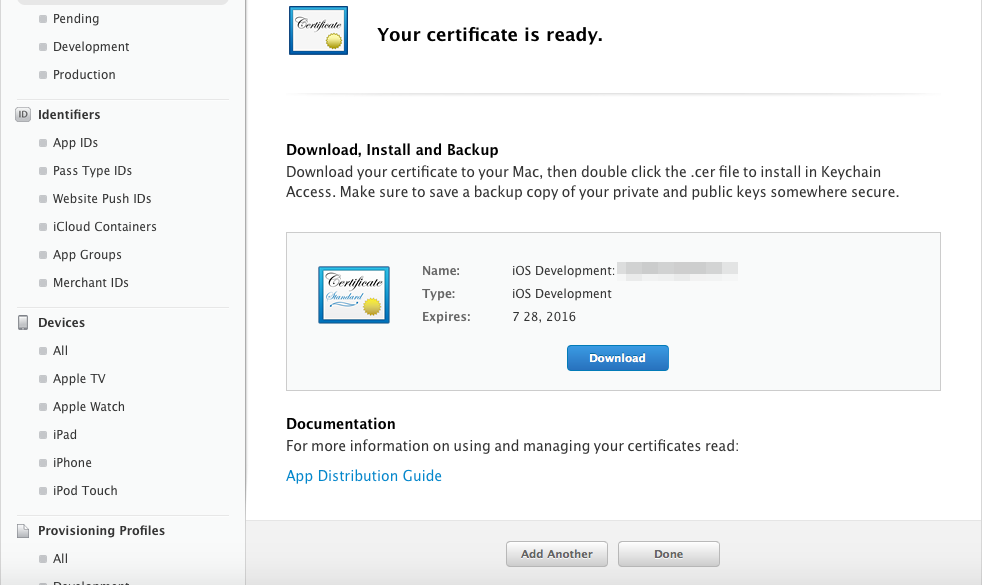Screen dimensions: 982x585
Task: Select Pass Type IDs item
Action: click(x=93, y=171)
